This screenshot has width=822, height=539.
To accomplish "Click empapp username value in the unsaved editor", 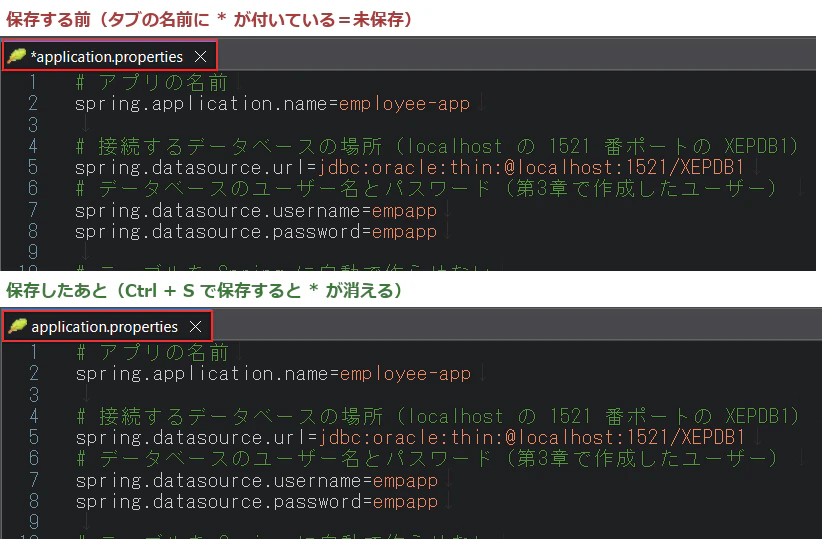I will click(404, 210).
